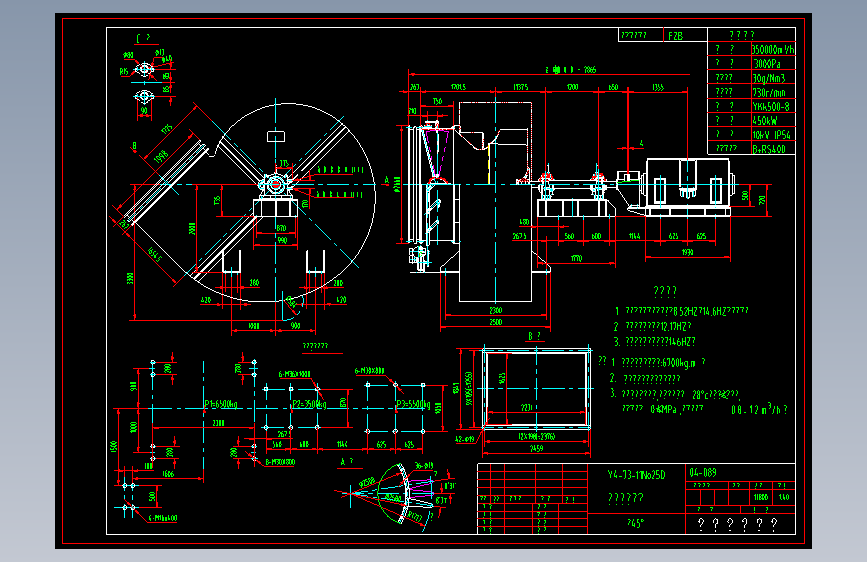Select the 6700kg.m note text
Viewport: 867px width, 562px height.
click(677, 362)
